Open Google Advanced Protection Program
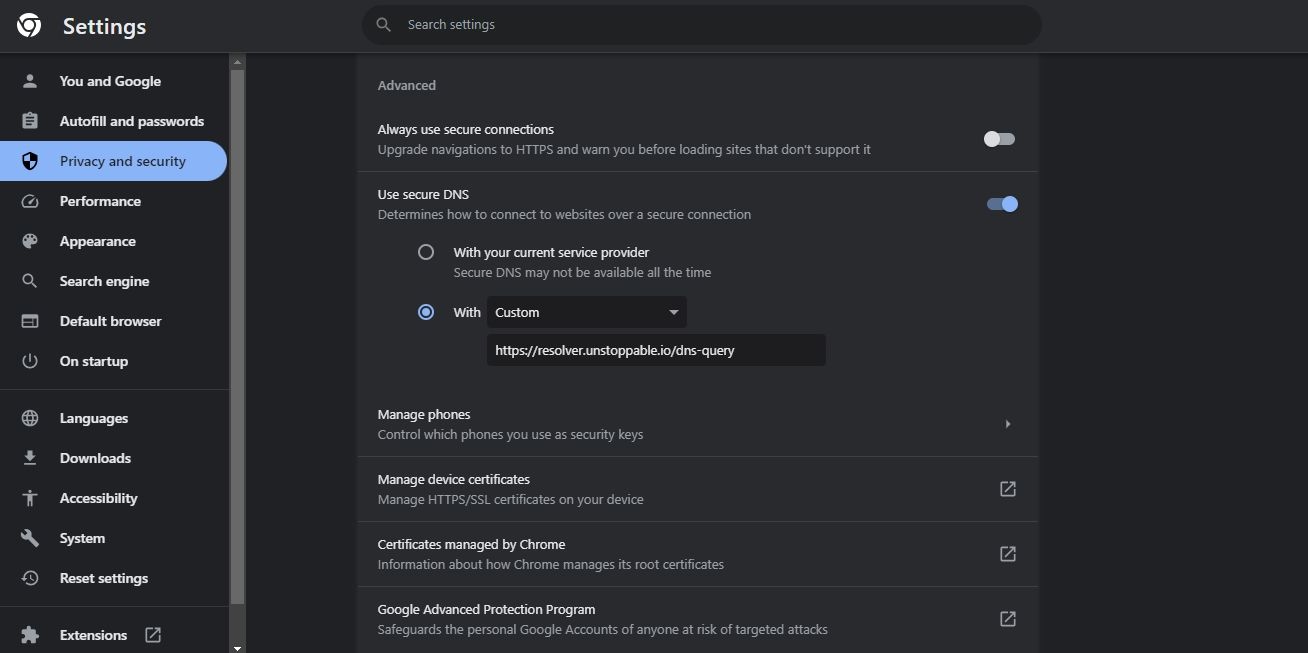 [1007, 619]
